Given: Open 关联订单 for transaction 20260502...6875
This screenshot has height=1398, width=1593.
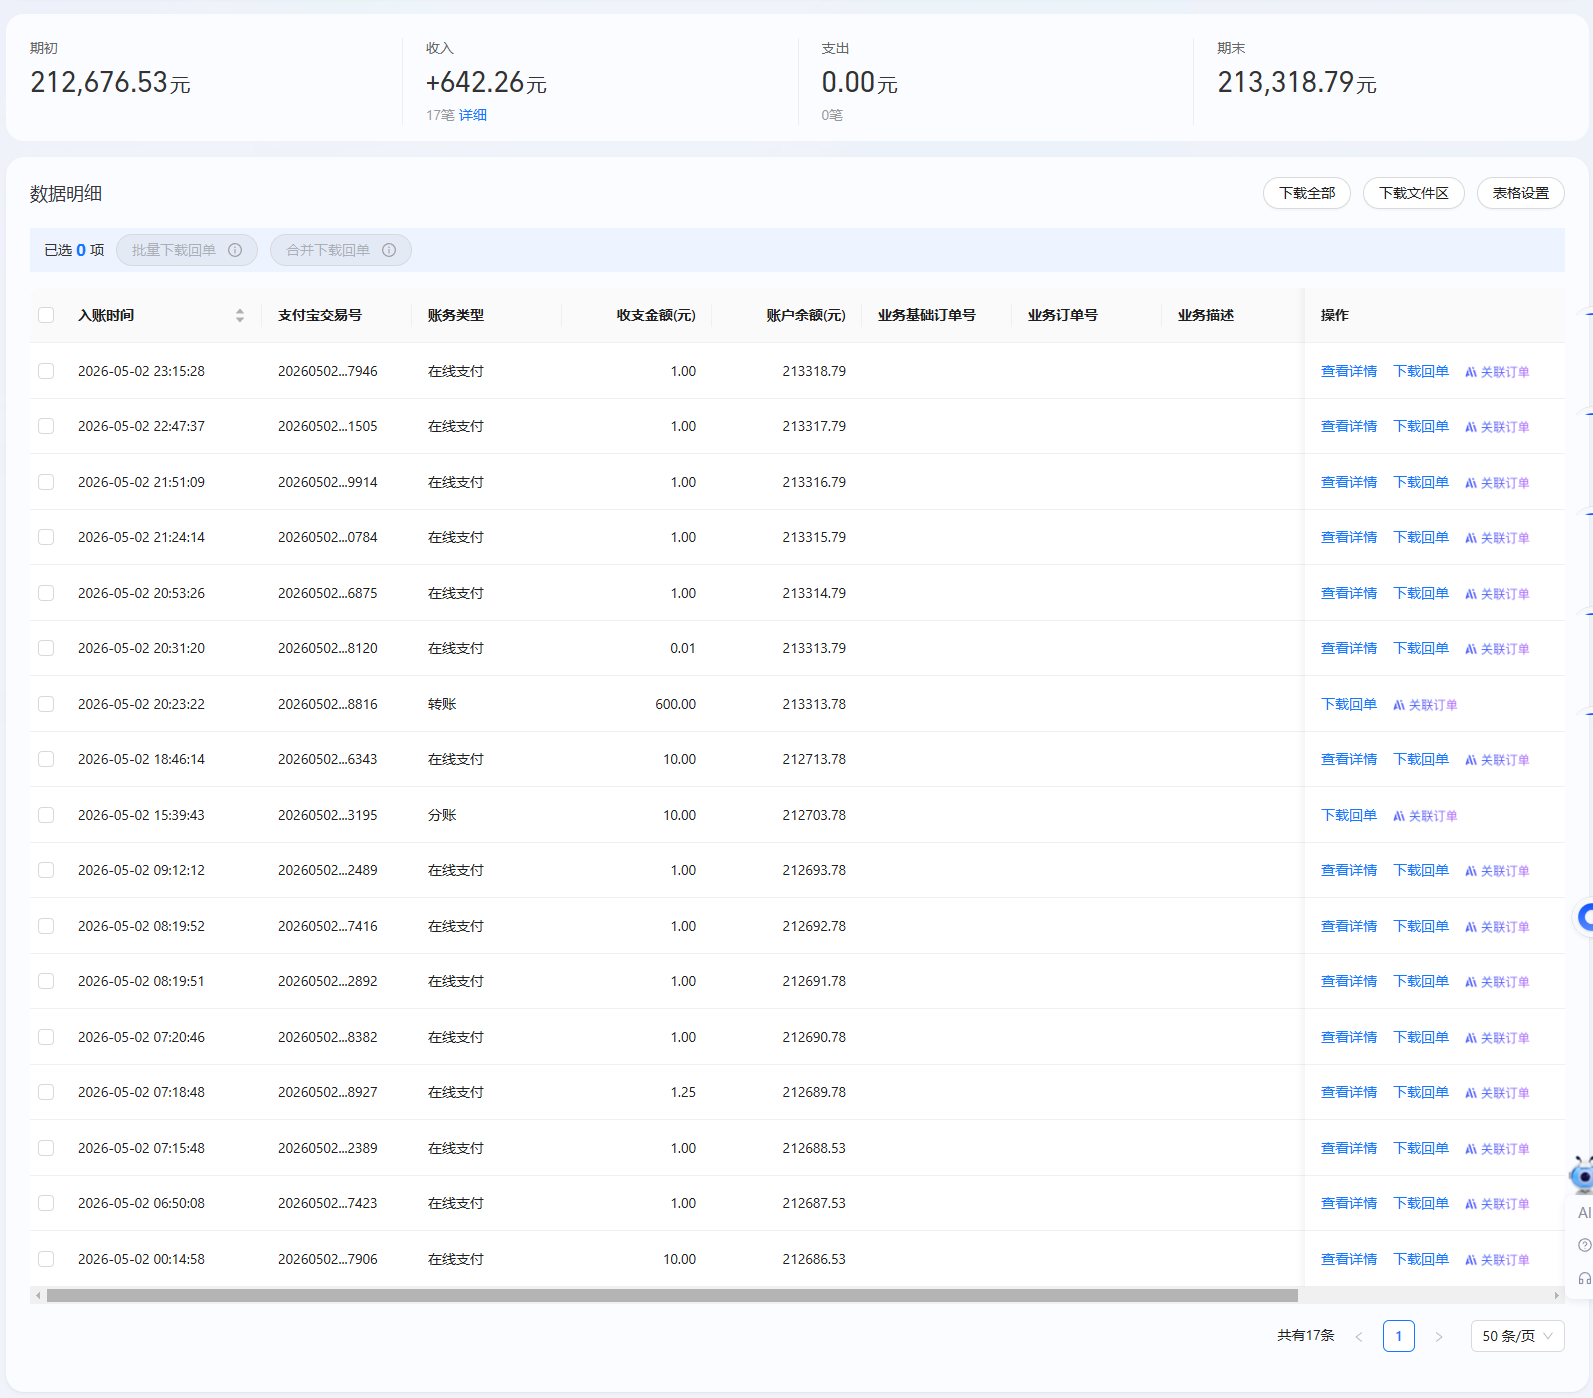Looking at the screenshot, I should (1497, 594).
